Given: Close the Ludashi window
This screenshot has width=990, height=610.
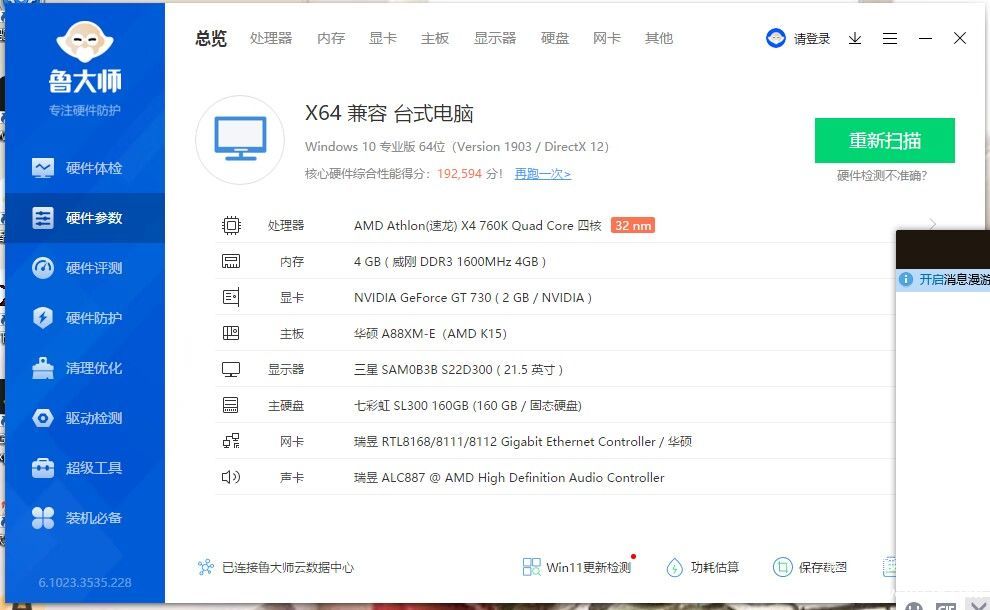Looking at the screenshot, I should [960, 39].
